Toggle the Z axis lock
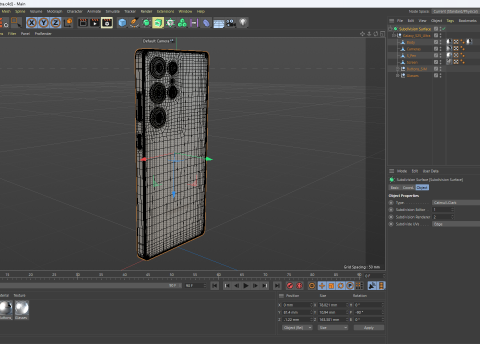This screenshot has height=360, width=480. click(x=56, y=23)
